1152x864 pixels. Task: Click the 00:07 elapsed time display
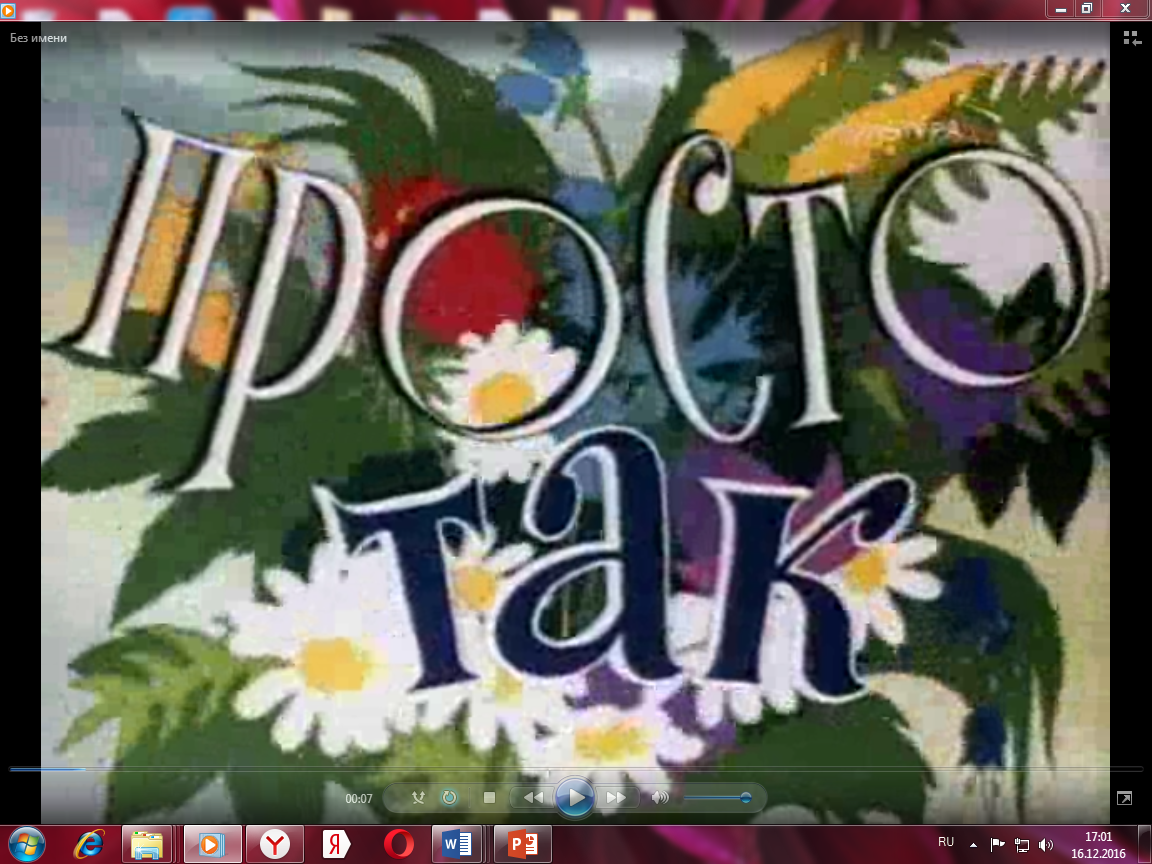coord(359,799)
